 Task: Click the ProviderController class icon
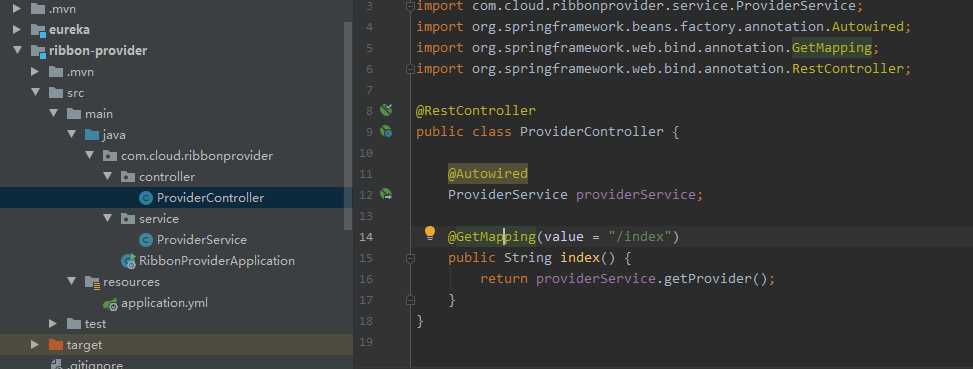point(146,198)
